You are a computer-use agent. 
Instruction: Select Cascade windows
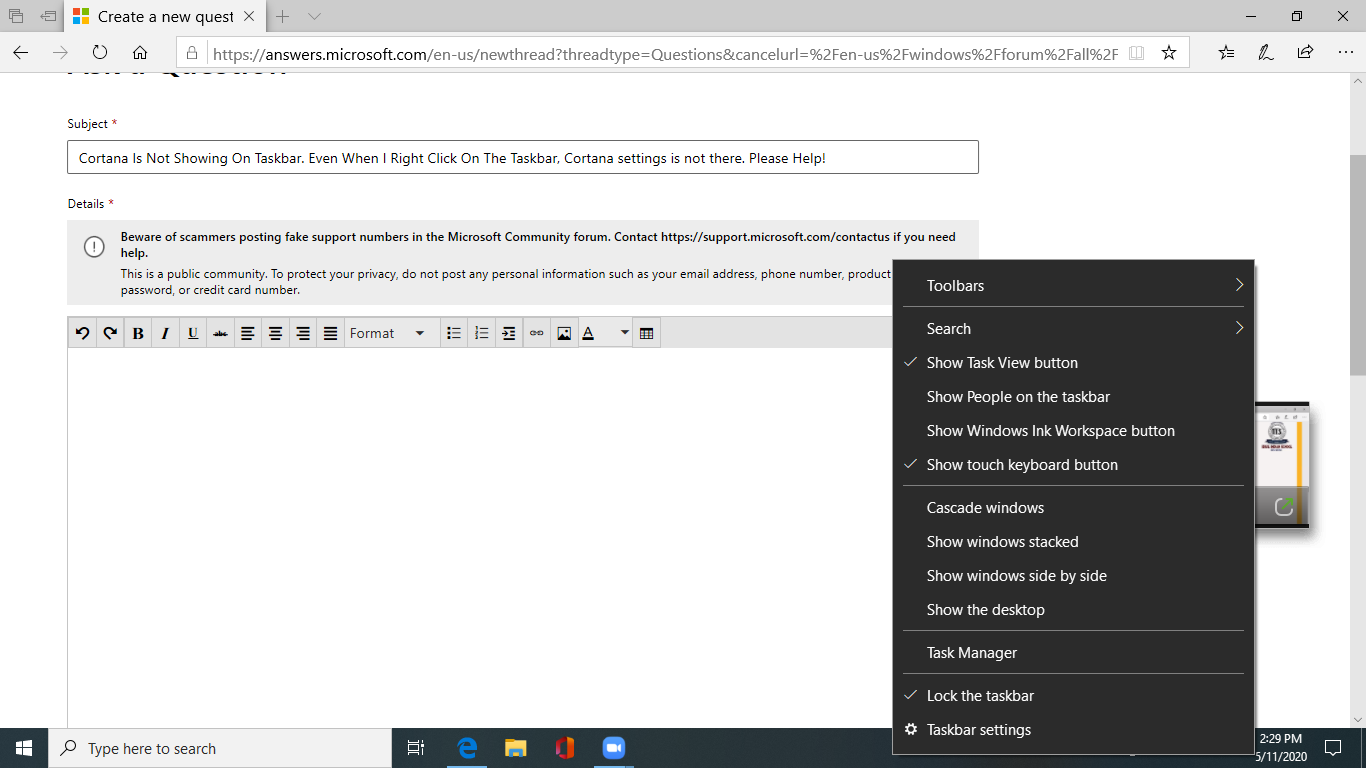point(1073,507)
